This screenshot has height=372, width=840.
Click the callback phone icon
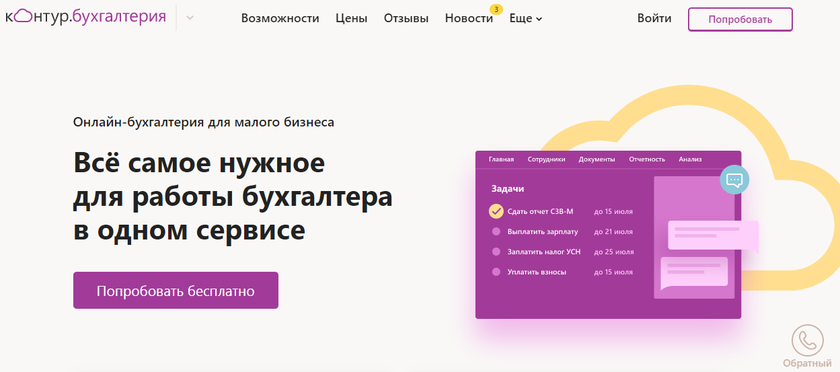click(807, 340)
